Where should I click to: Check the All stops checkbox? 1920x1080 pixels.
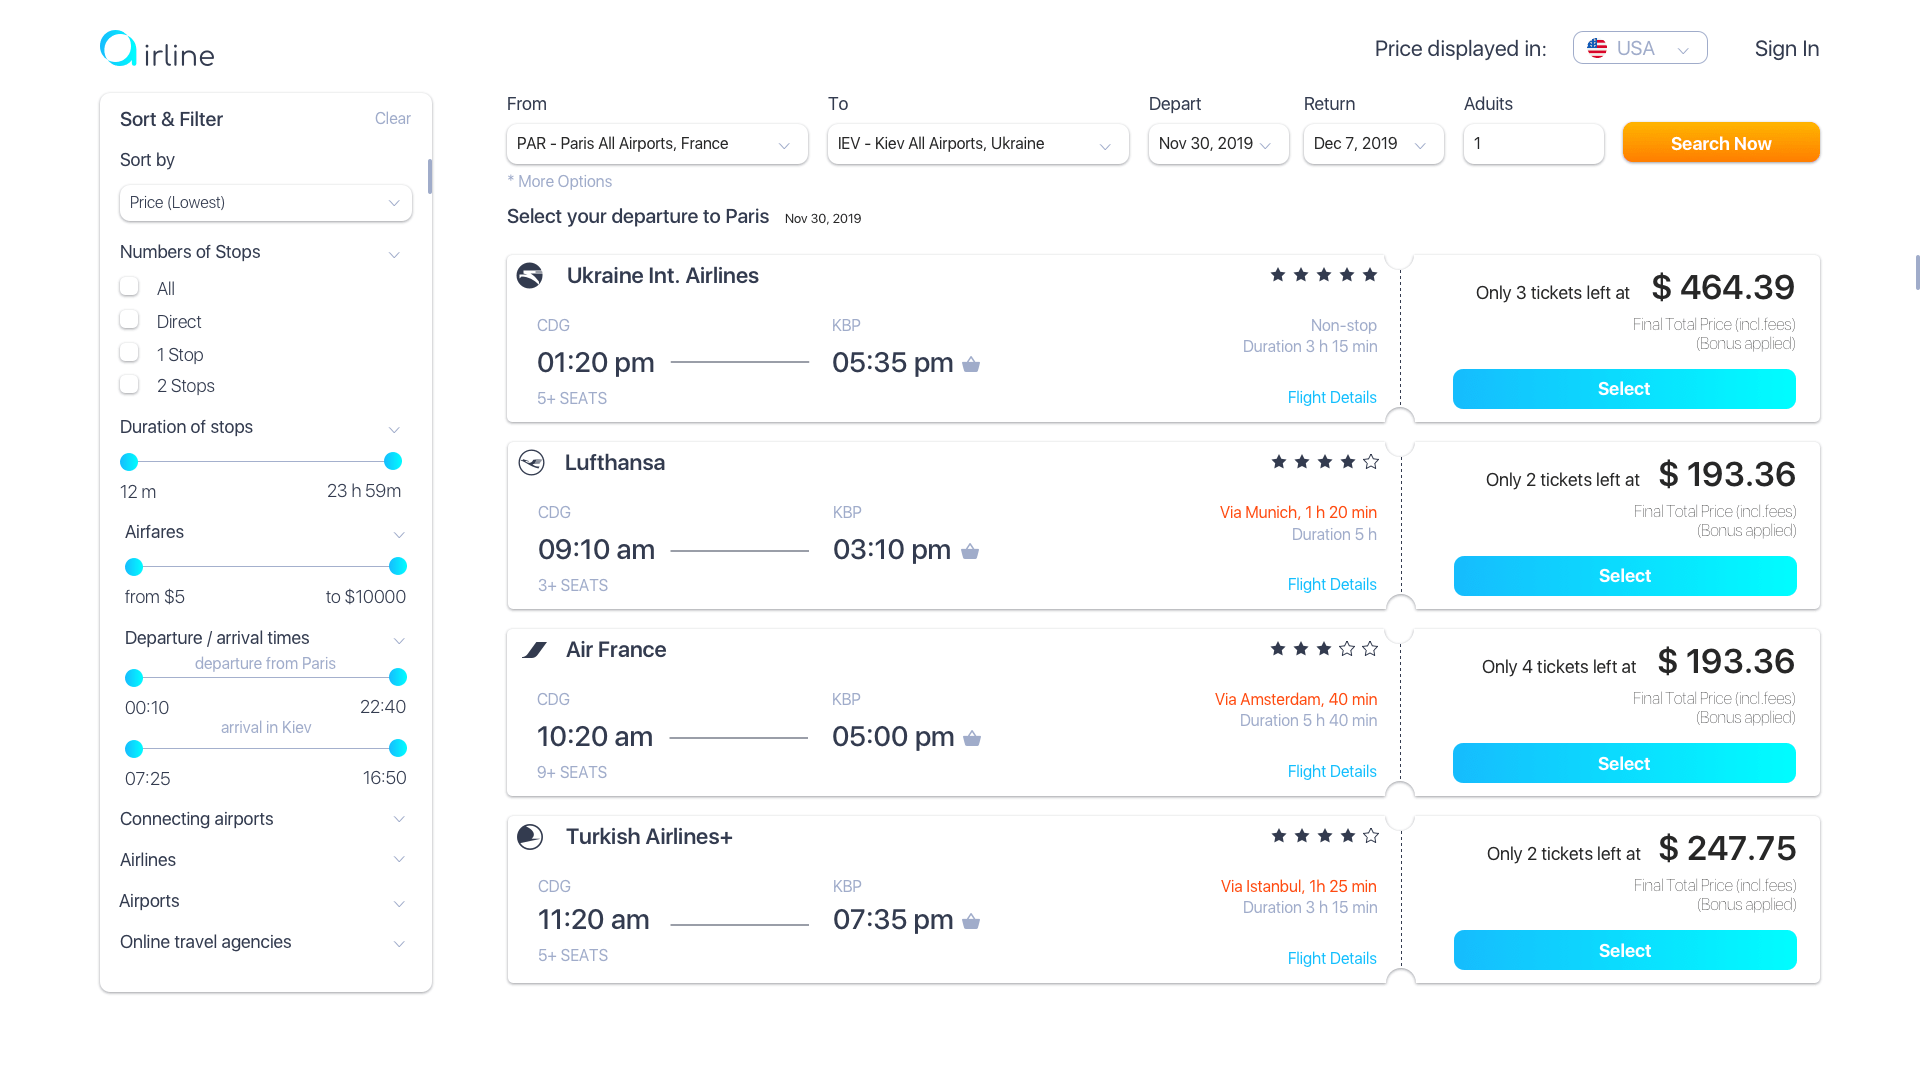coord(129,287)
